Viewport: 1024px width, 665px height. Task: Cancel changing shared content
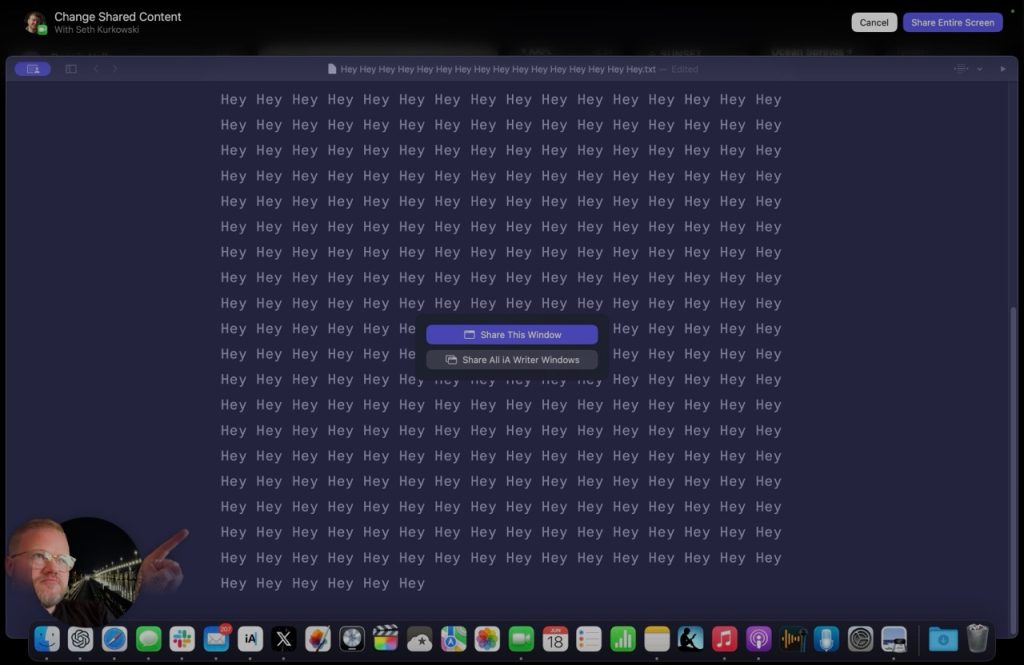[873, 22]
